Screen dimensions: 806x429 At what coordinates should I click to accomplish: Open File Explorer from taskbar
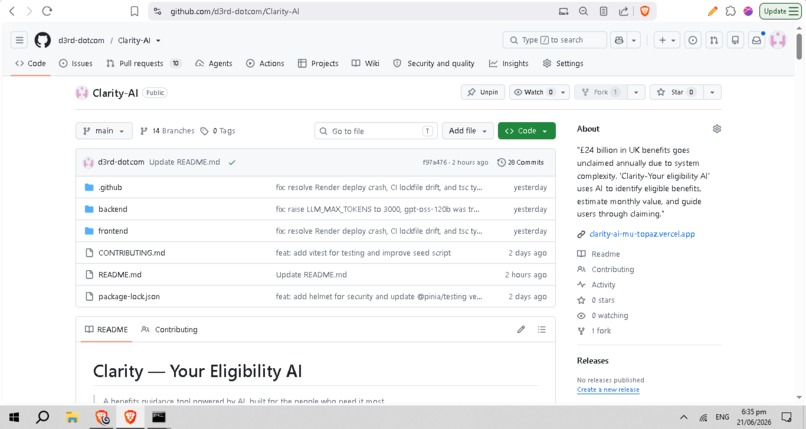click(72, 417)
